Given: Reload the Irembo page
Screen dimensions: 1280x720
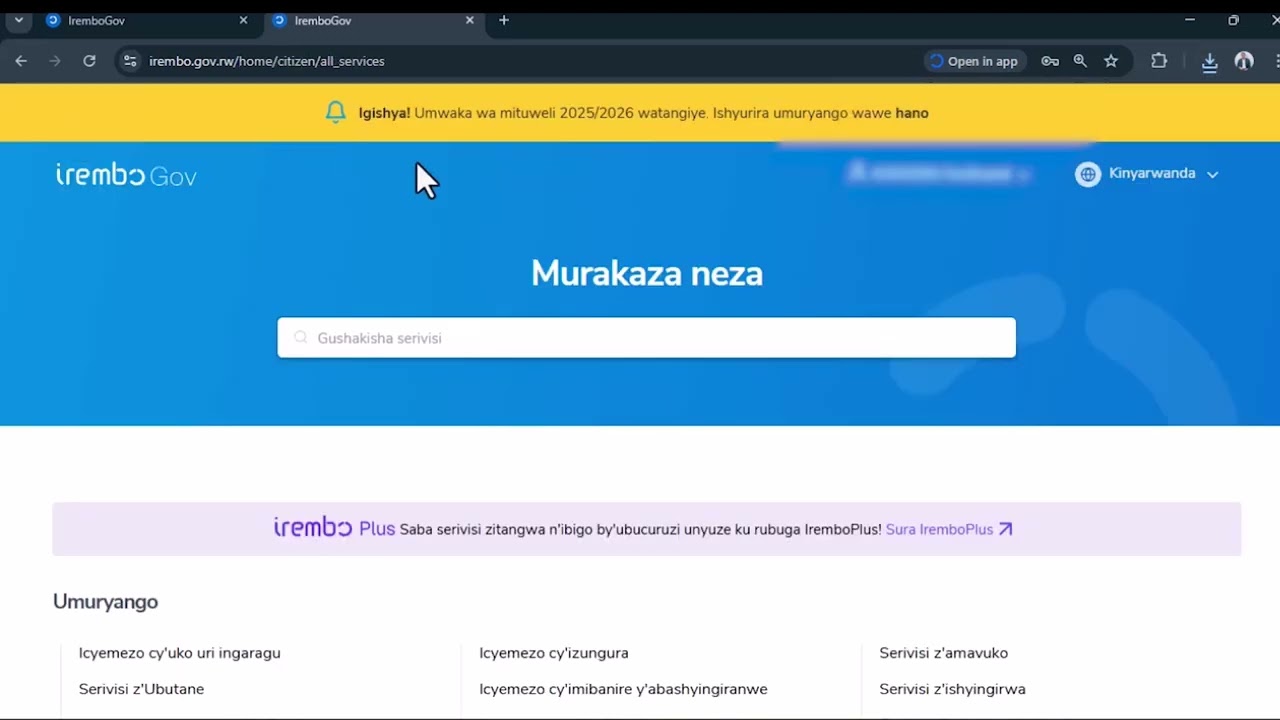Looking at the screenshot, I should coord(89,61).
